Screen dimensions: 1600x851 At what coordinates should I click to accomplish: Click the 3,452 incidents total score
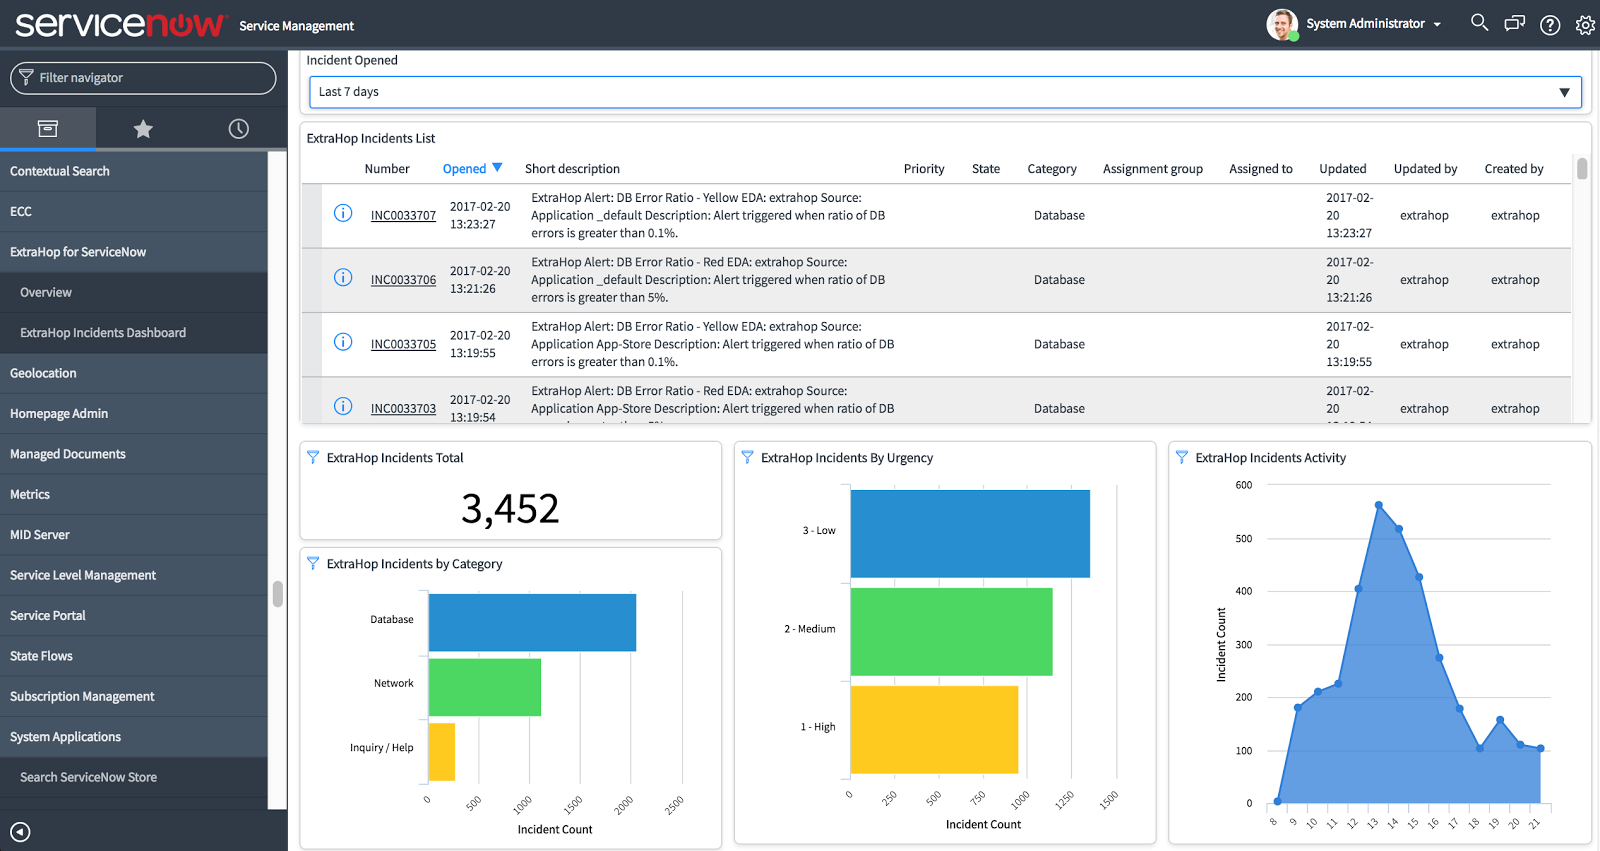point(510,509)
